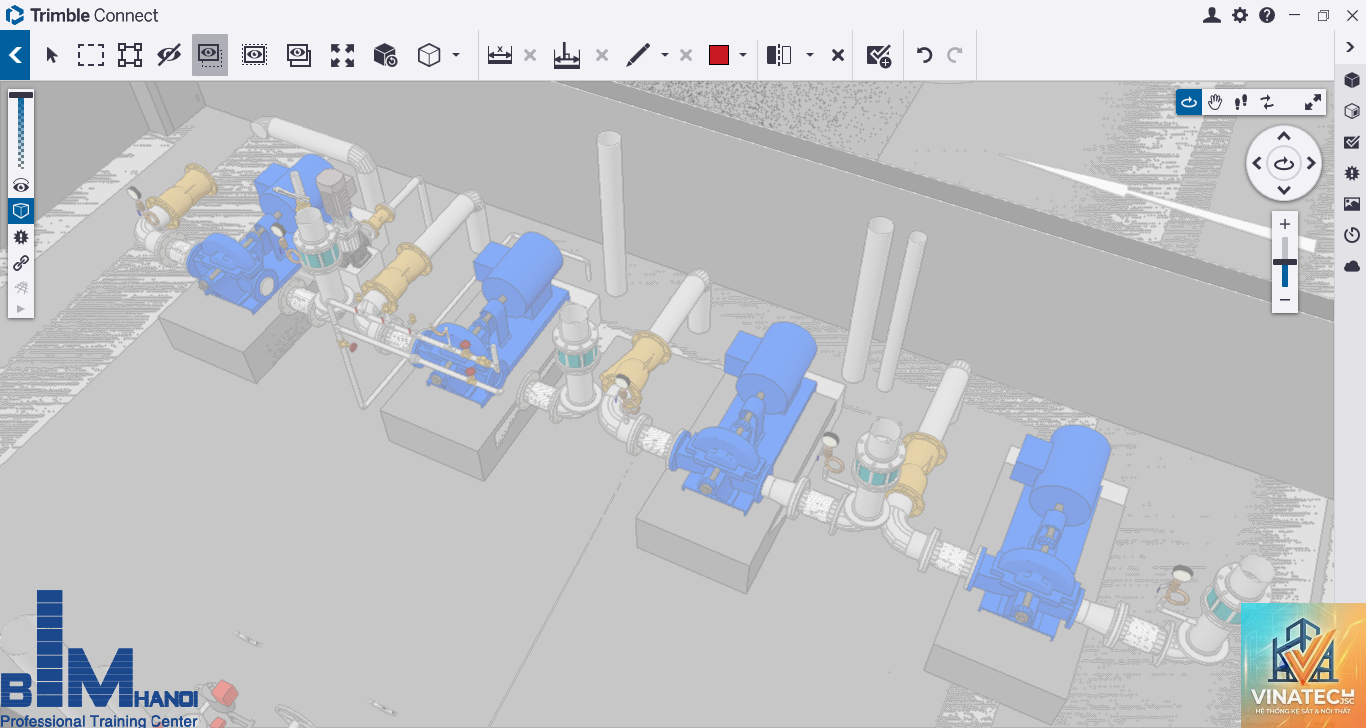
Task: Hide selected objects with crossed-eye icon
Action: 169,56
